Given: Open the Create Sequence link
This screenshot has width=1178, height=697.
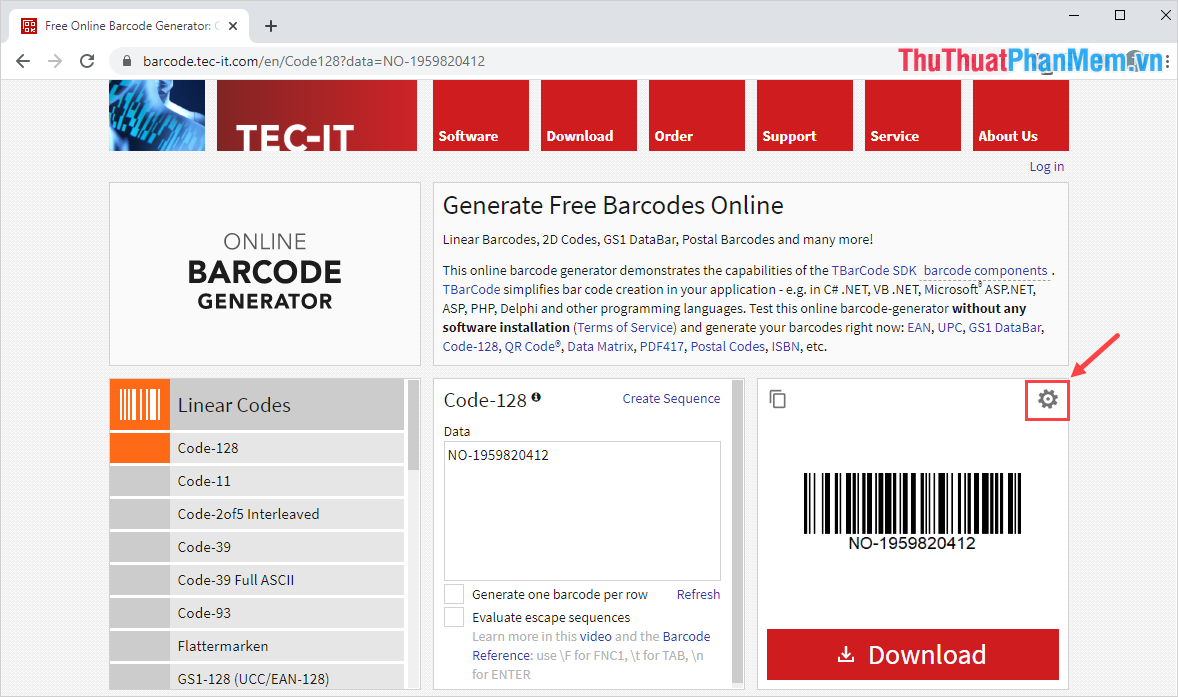Looking at the screenshot, I should [671, 398].
